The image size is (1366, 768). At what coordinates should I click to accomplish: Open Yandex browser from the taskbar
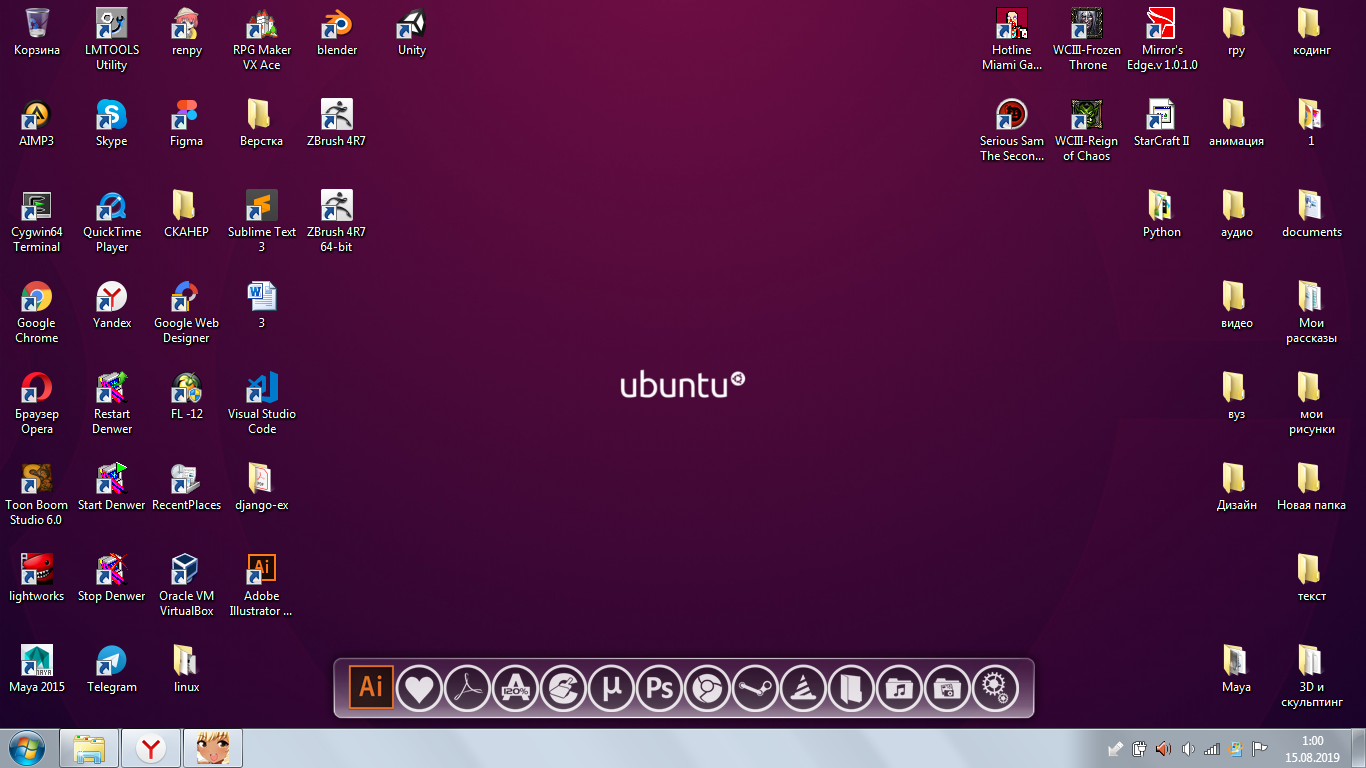pyautogui.click(x=151, y=748)
